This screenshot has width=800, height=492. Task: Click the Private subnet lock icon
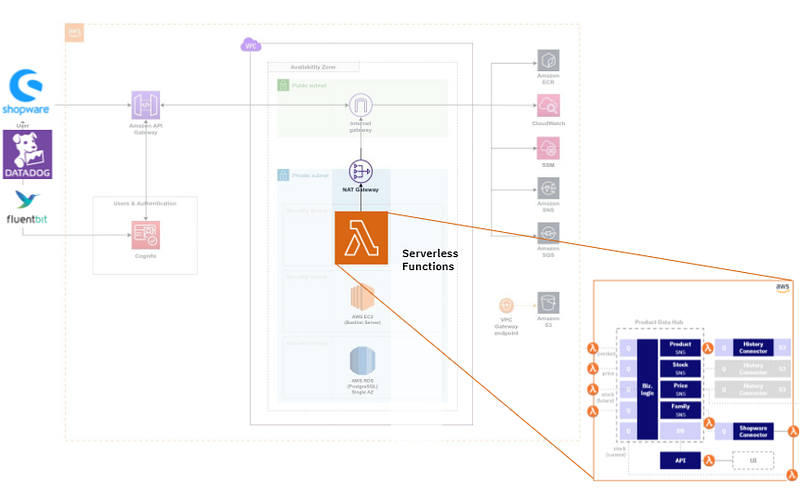point(283,175)
